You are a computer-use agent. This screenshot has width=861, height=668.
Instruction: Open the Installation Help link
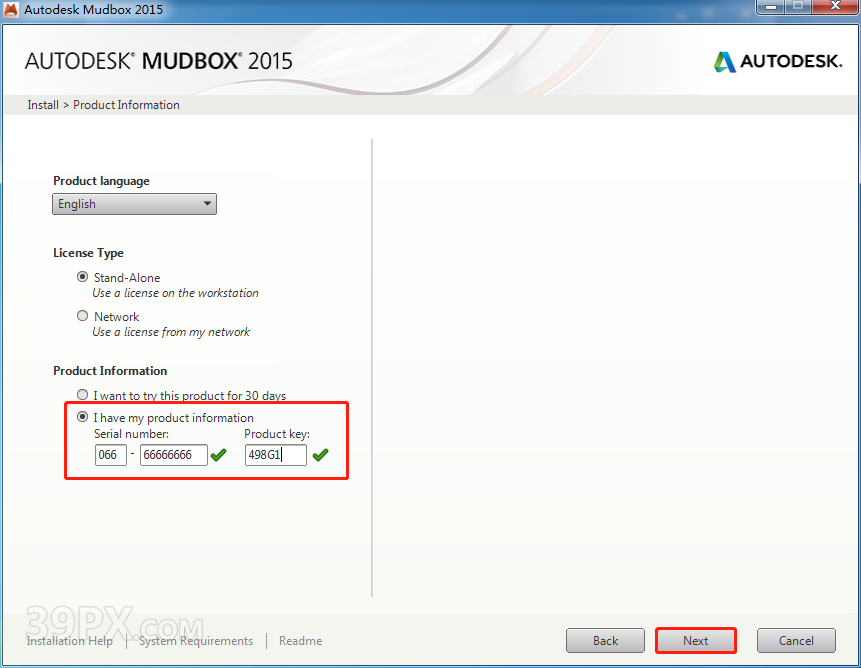(x=70, y=641)
